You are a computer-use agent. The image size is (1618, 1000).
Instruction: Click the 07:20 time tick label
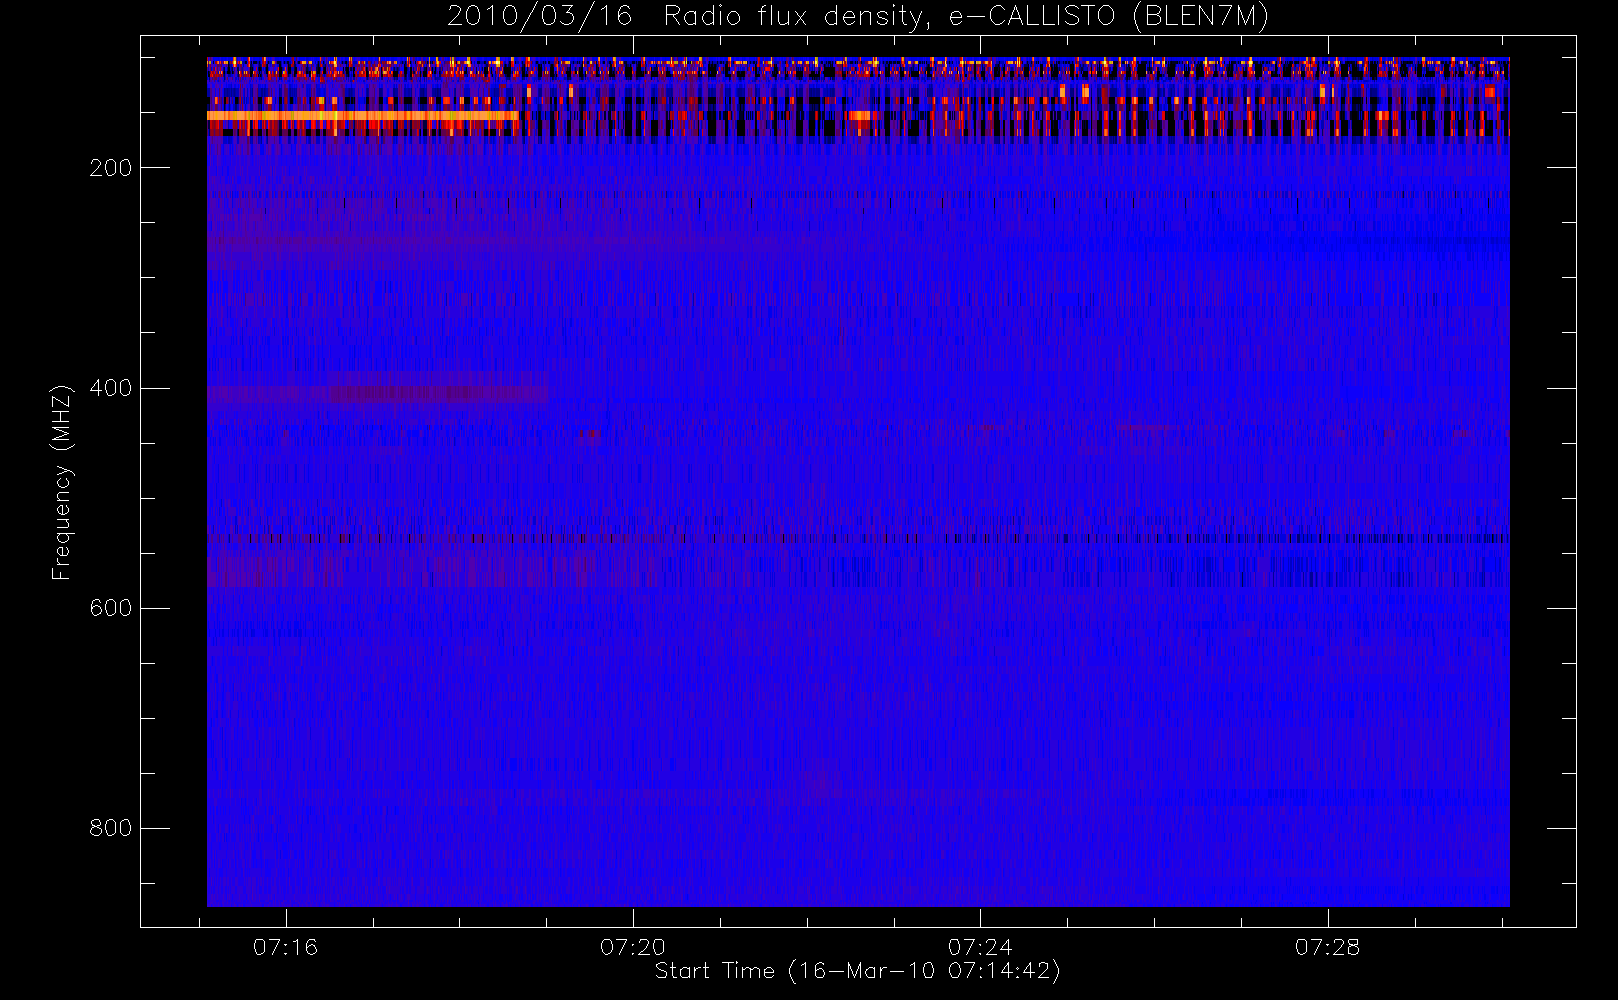(632, 947)
